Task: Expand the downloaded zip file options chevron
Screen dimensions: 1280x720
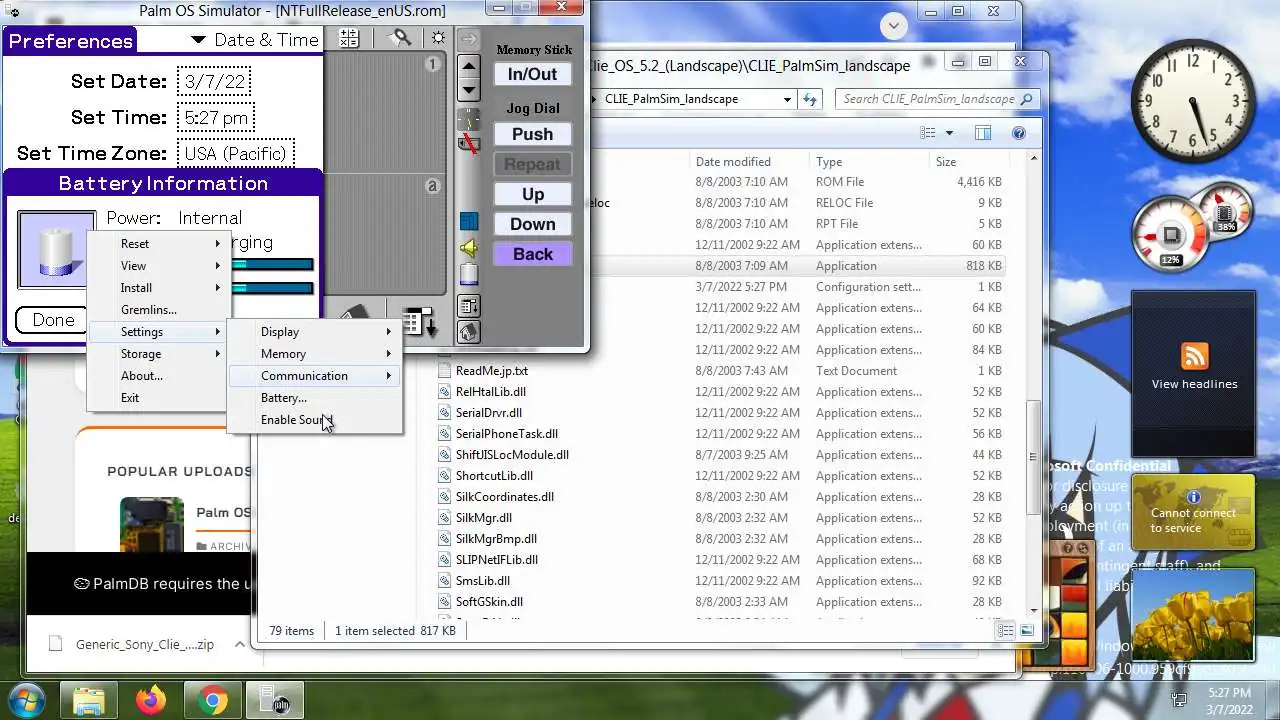Action: pyautogui.click(x=239, y=644)
